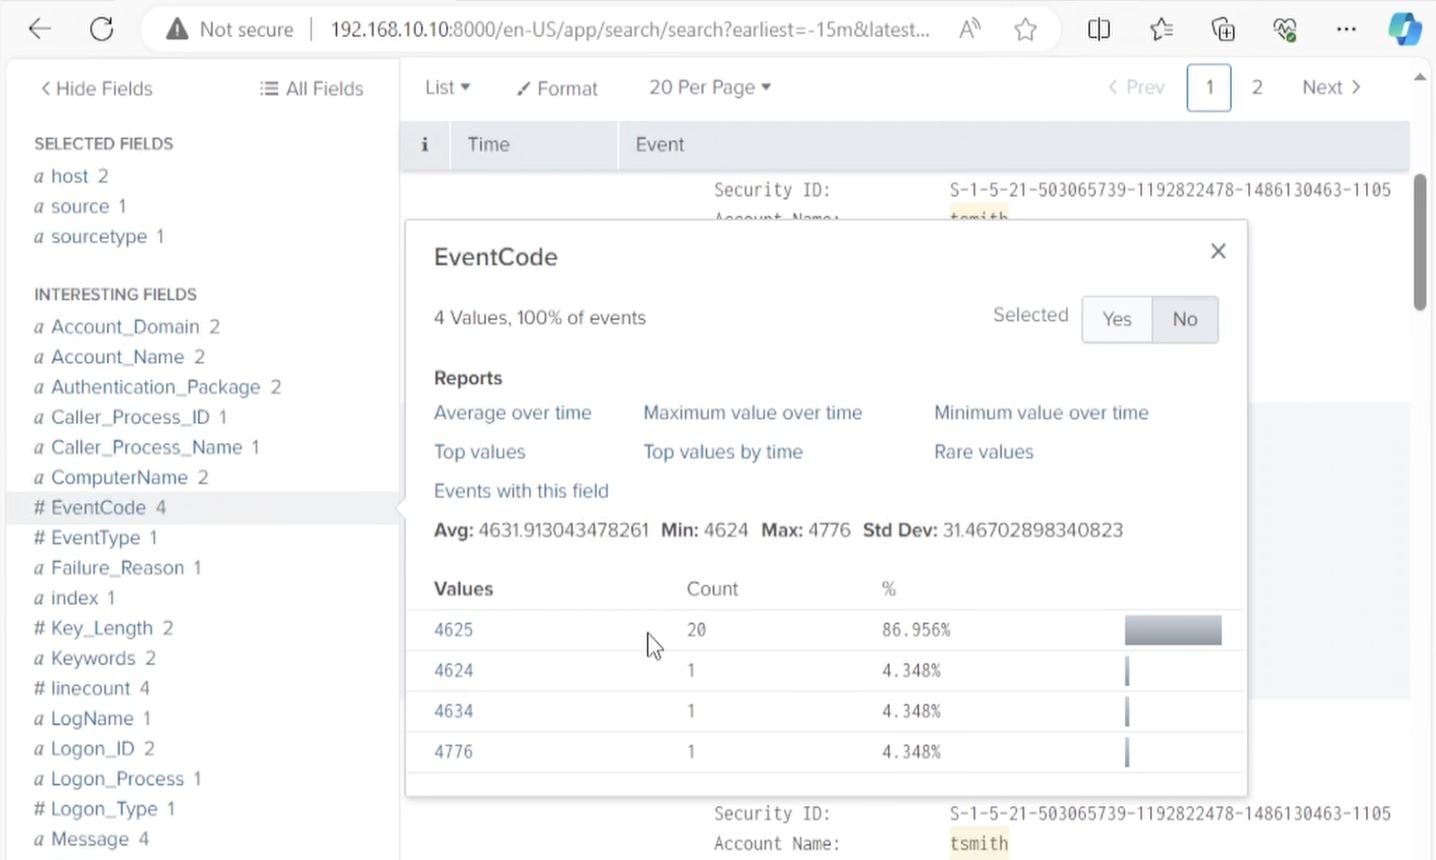The image size is (1436, 860).
Task: Expand the 20 Per Page dropdown
Action: [x=709, y=88]
